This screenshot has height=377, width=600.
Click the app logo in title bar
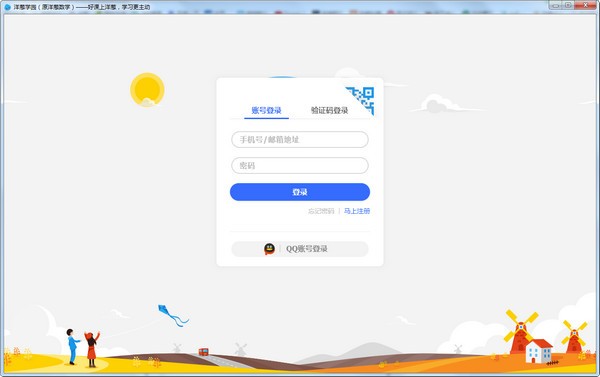[7, 7]
